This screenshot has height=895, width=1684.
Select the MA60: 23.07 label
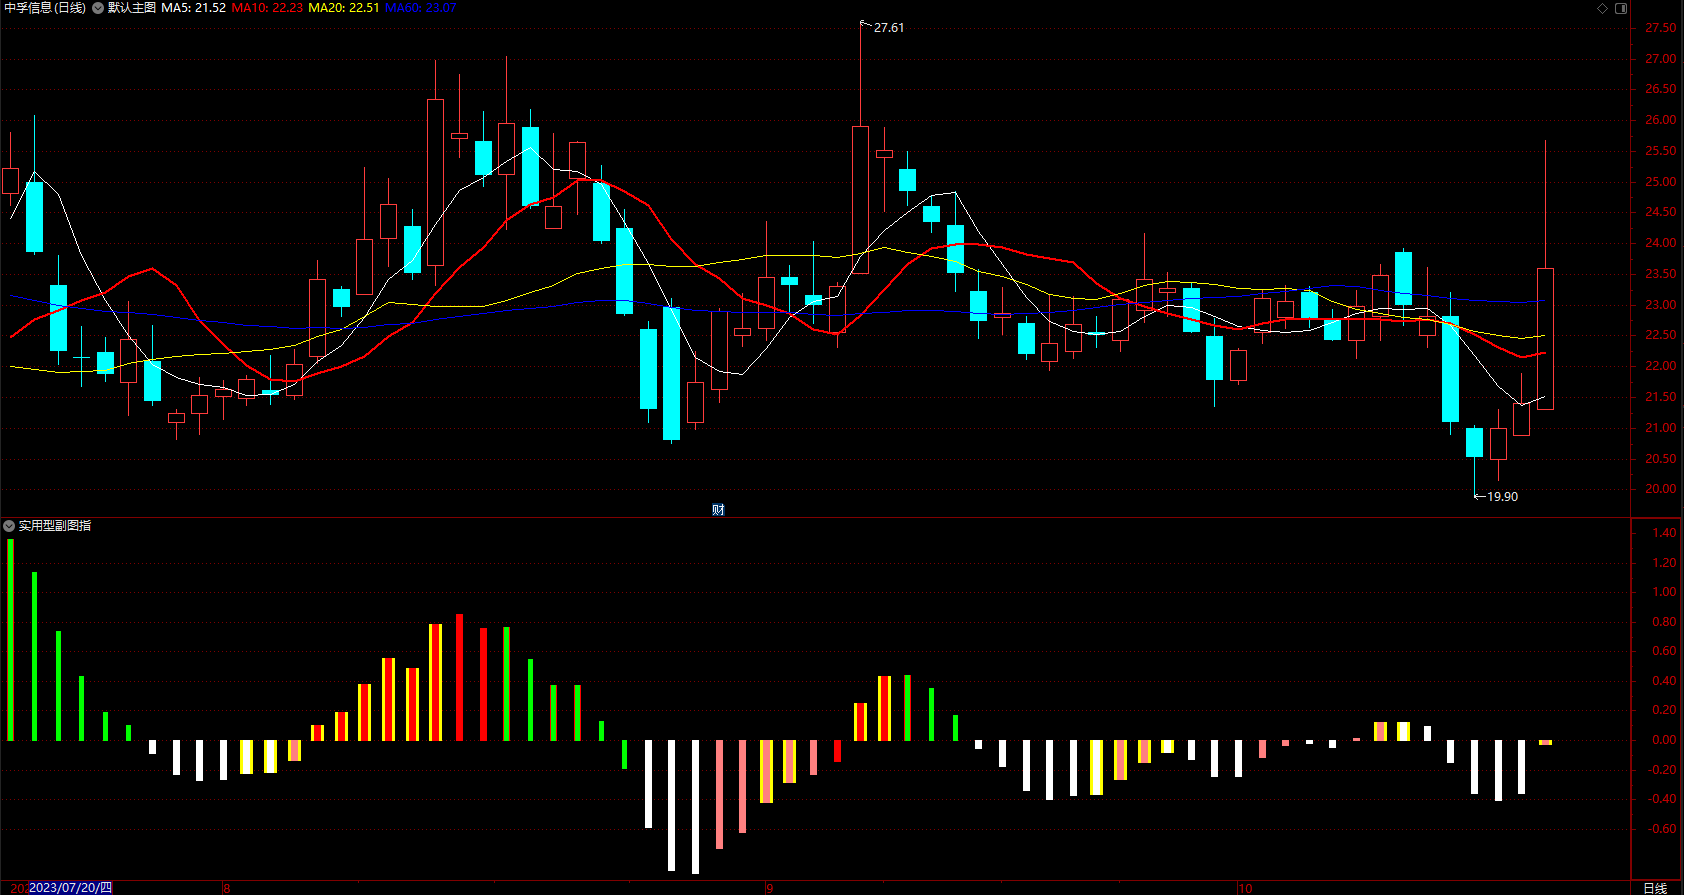click(x=420, y=8)
